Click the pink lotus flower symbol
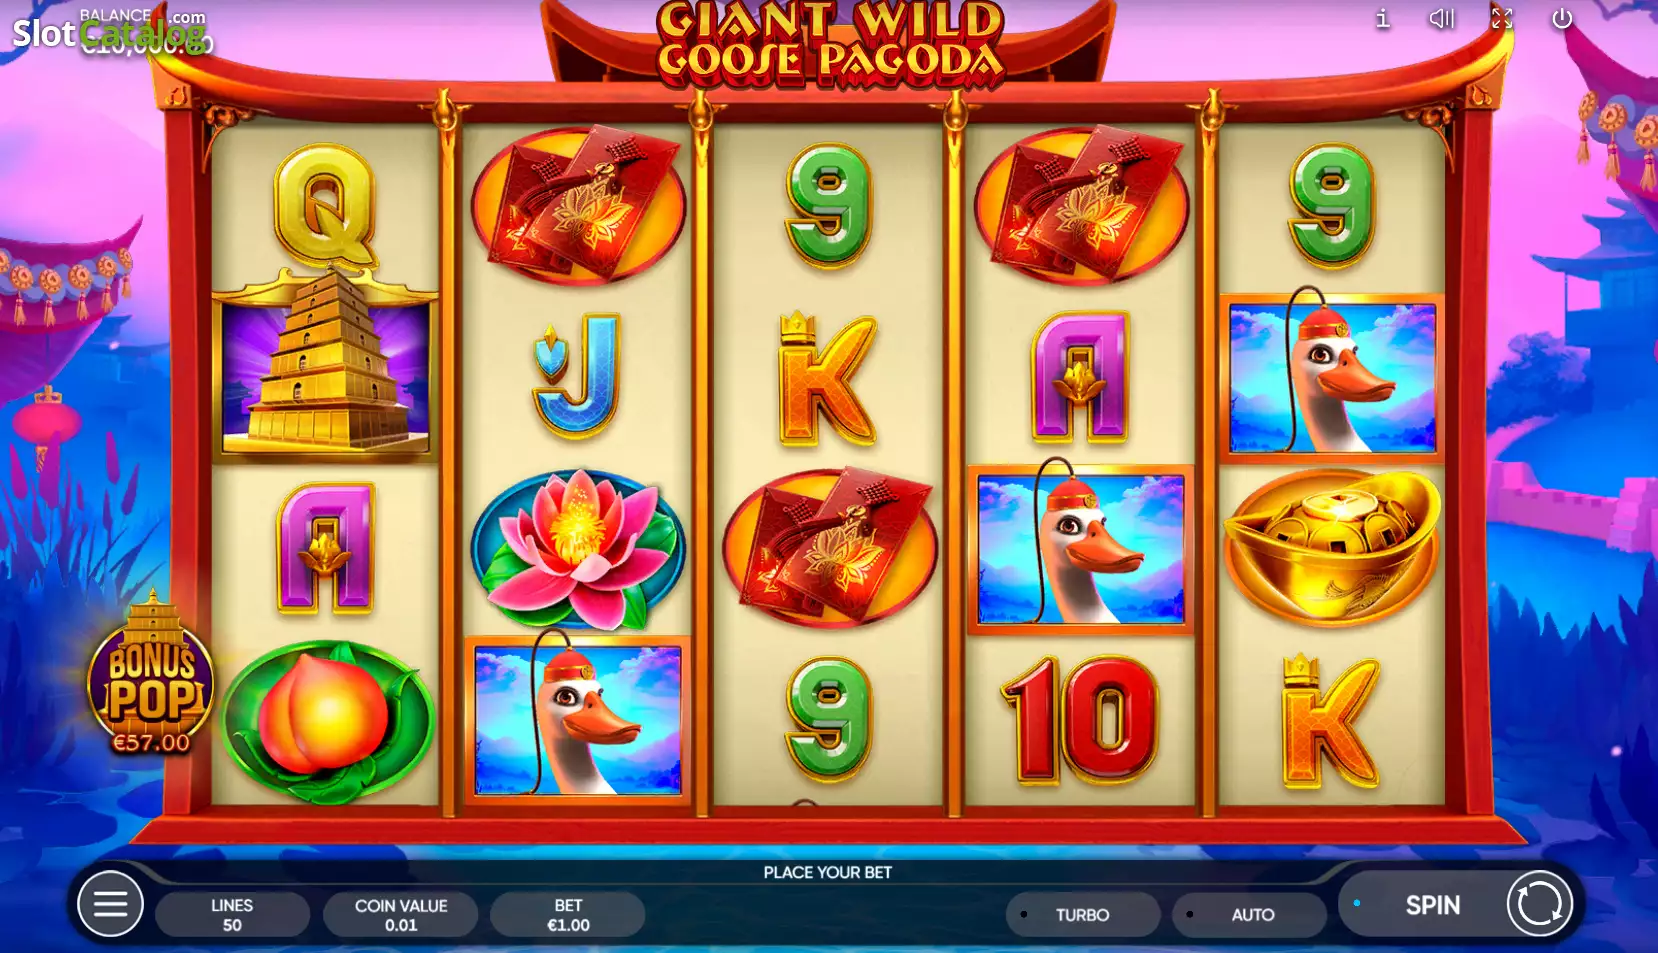The height and width of the screenshot is (953, 1658). click(x=577, y=549)
